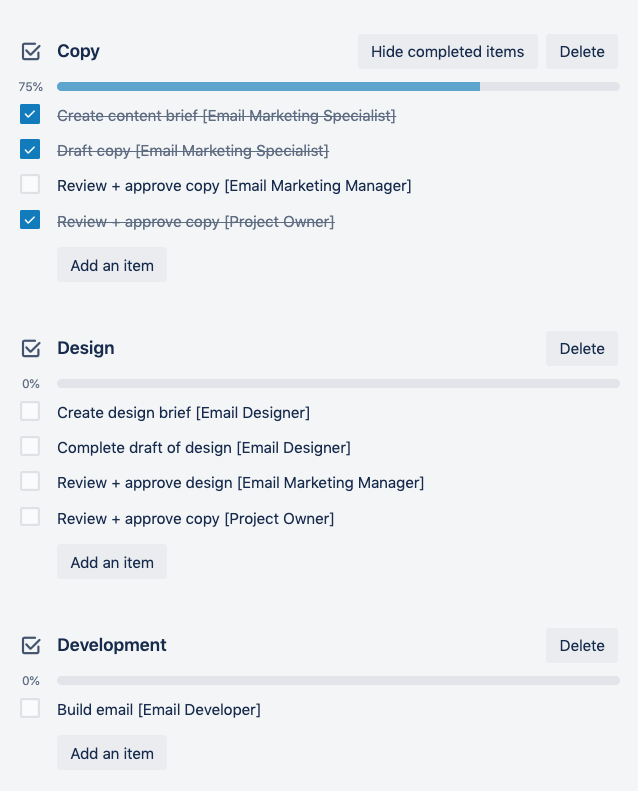The image size is (638, 791).
Task: Add an item to Design checklist
Action: (x=112, y=562)
